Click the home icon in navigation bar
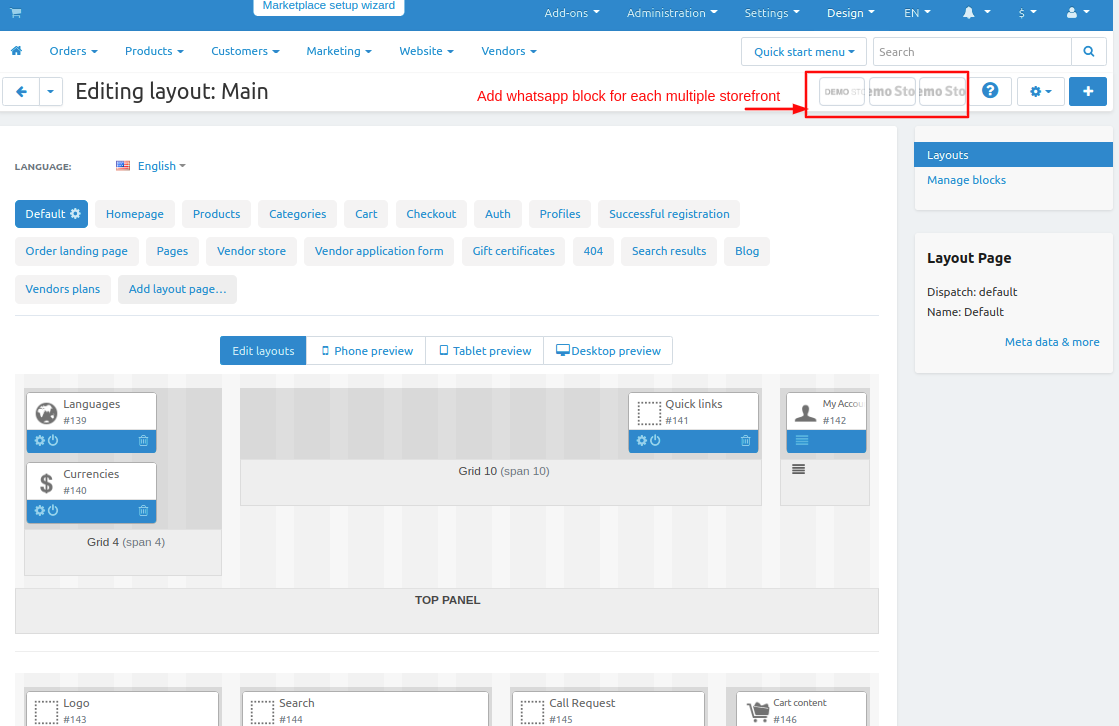This screenshot has width=1119, height=726. [x=16, y=51]
